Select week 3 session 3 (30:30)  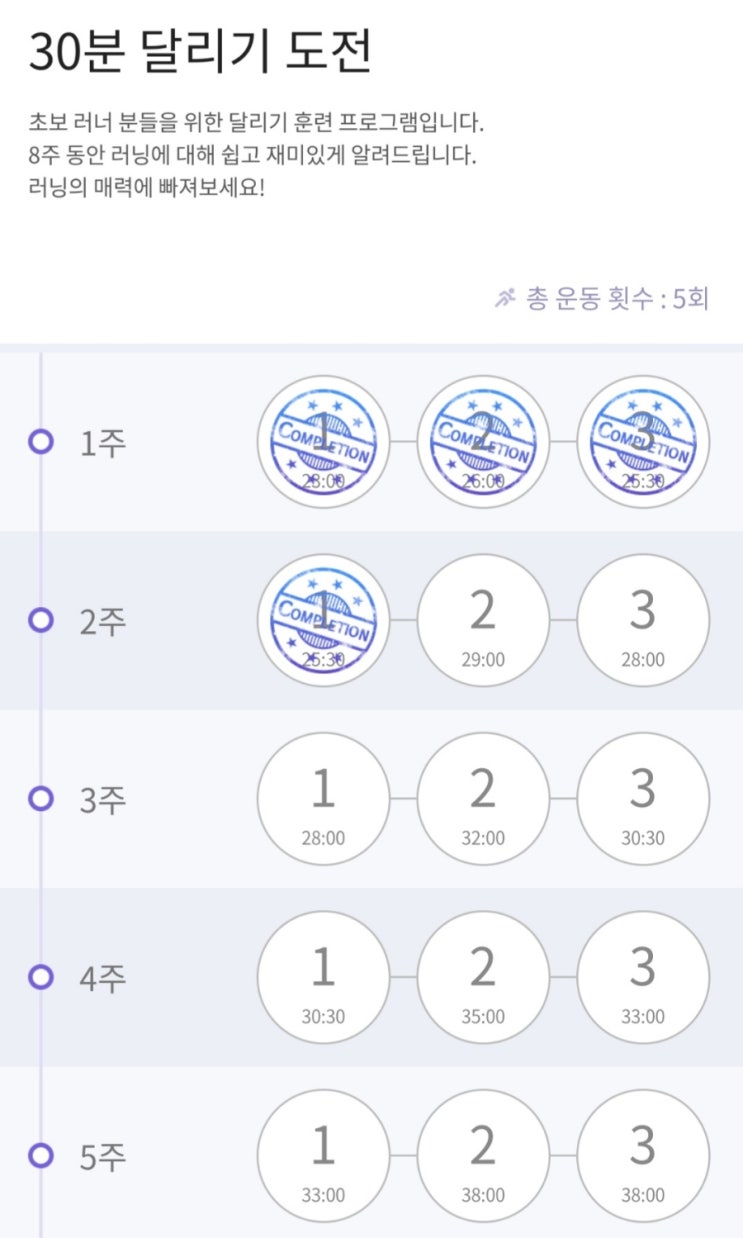pyautogui.click(x=643, y=798)
